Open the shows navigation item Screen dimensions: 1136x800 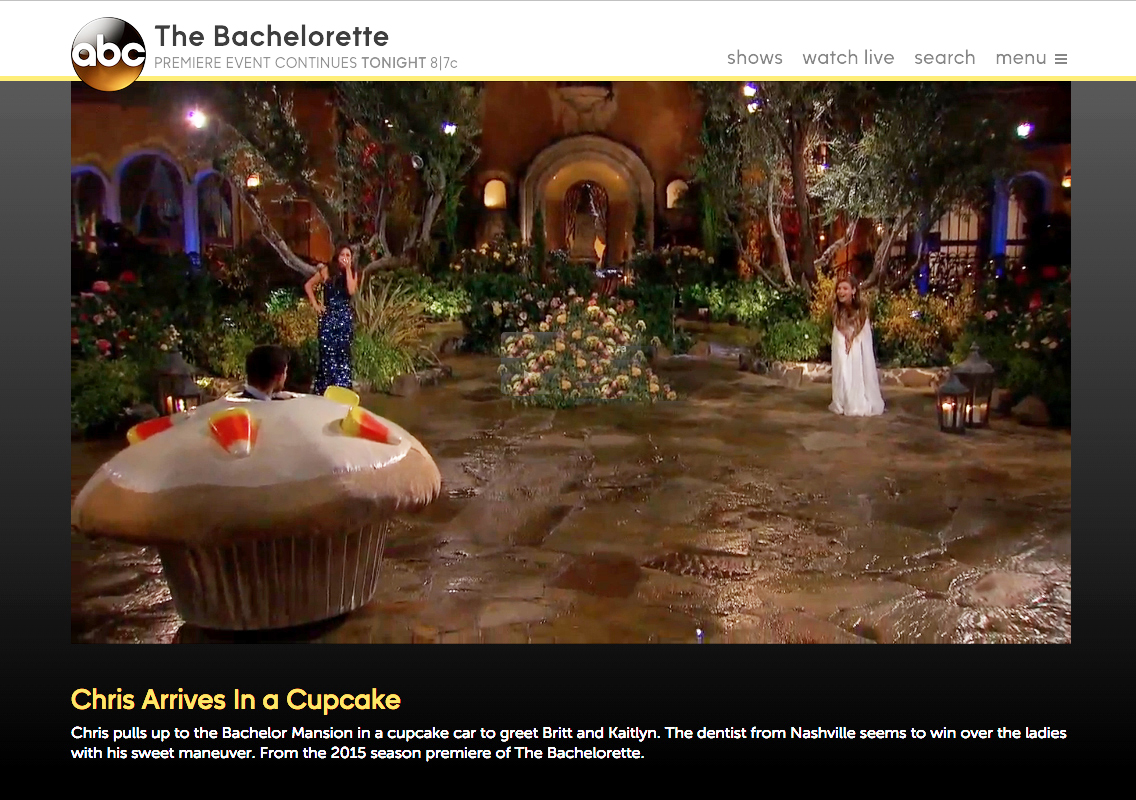[x=754, y=58]
